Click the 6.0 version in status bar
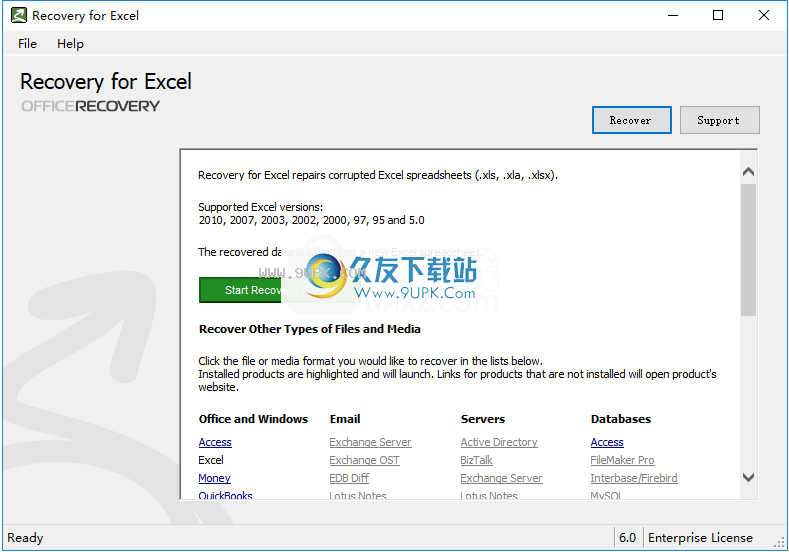 [627, 538]
